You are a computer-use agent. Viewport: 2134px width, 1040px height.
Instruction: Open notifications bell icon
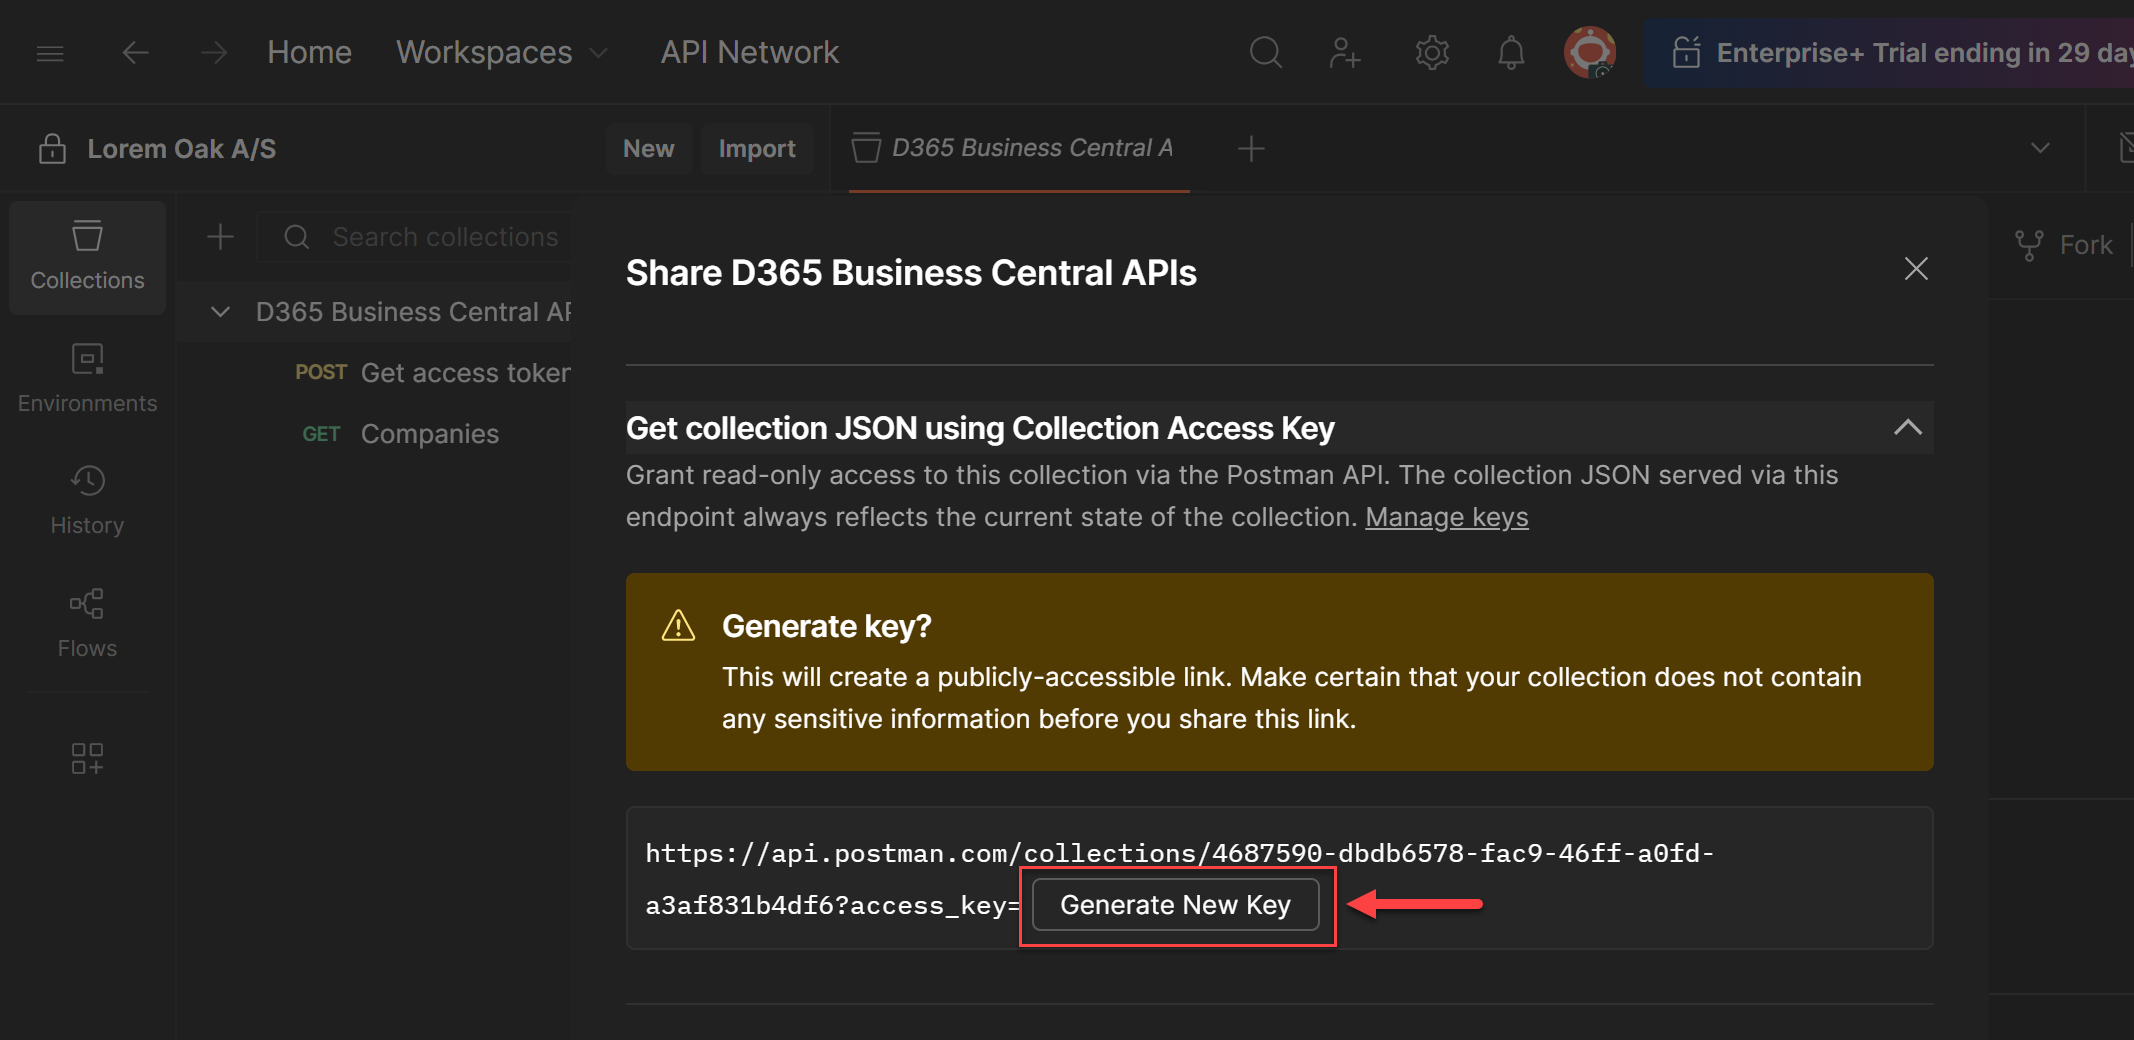[1511, 52]
